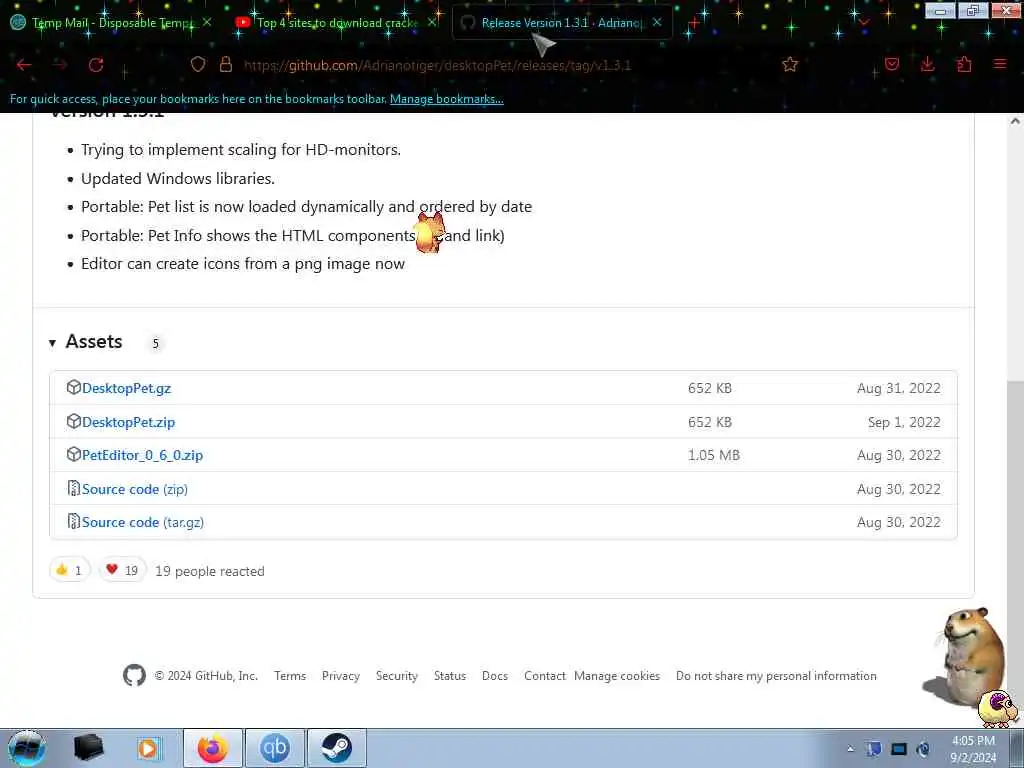Click the package icon beside DesktopPet.gz
This screenshot has height=768, width=1024.
pyautogui.click(x=74, y=387)
